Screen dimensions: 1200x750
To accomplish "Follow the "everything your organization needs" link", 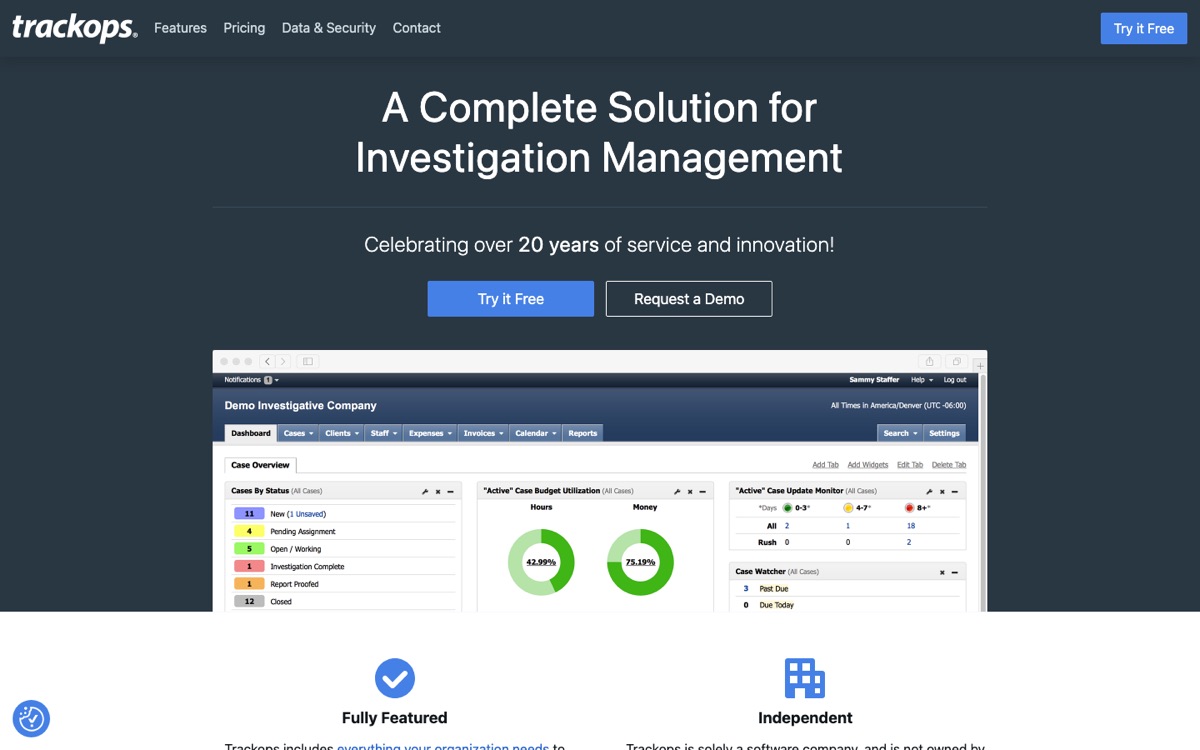I will [443, 746].
